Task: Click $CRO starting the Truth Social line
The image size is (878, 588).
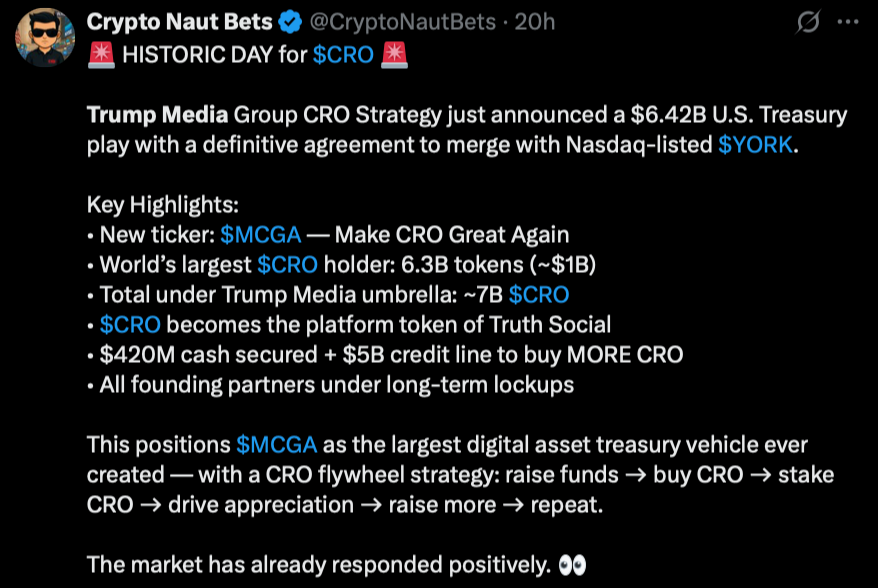Action: (130, 325)
